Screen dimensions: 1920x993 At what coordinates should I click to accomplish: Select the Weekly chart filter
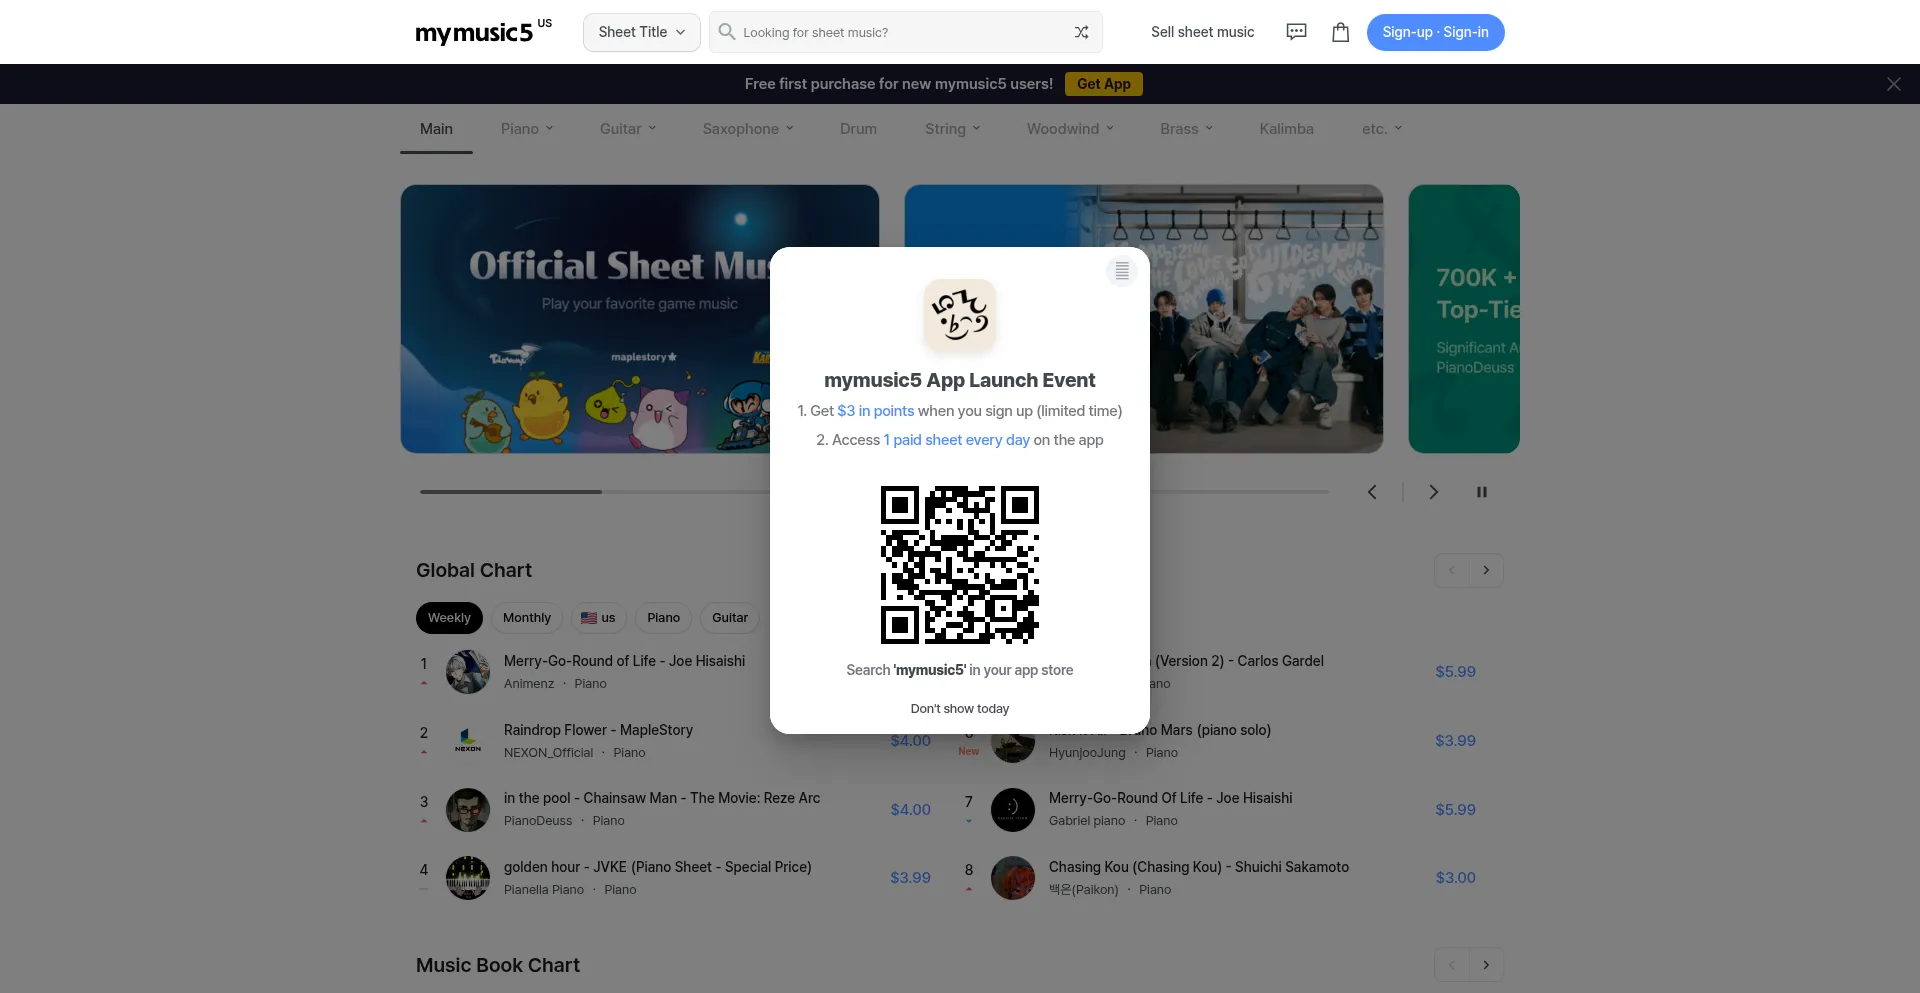click(x=449, y=618)
